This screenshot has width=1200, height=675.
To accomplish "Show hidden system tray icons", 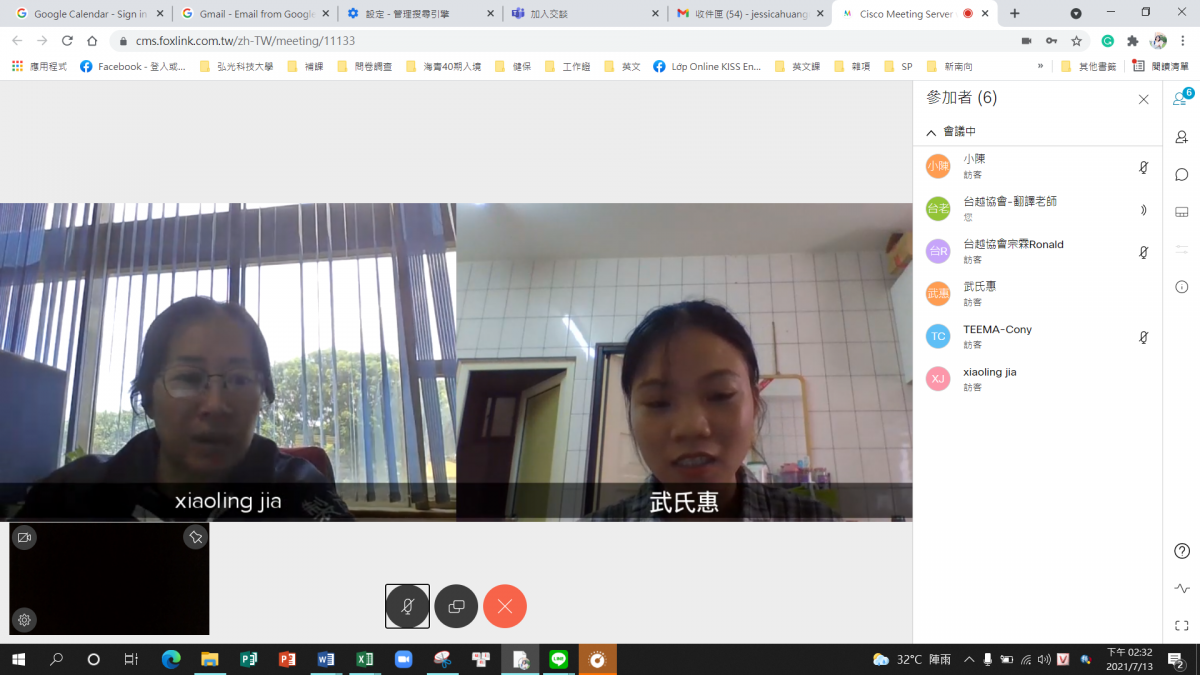I will 968,660.
